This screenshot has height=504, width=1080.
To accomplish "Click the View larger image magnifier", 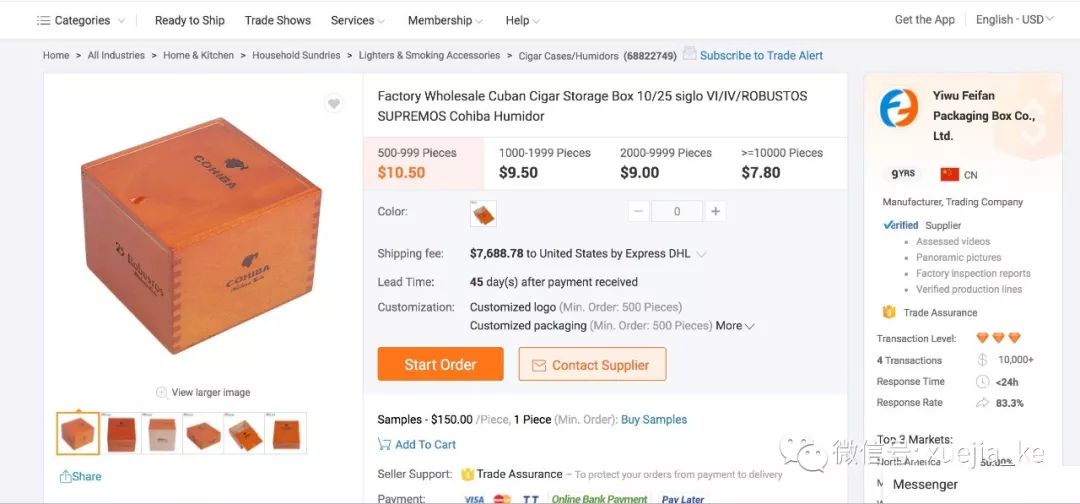I will point(162,392).
